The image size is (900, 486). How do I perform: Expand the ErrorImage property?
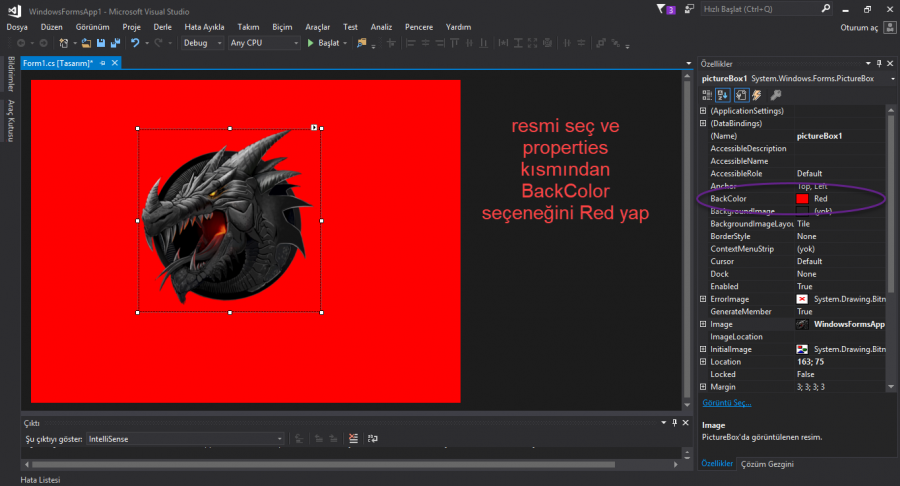click(x=703, y=300)
